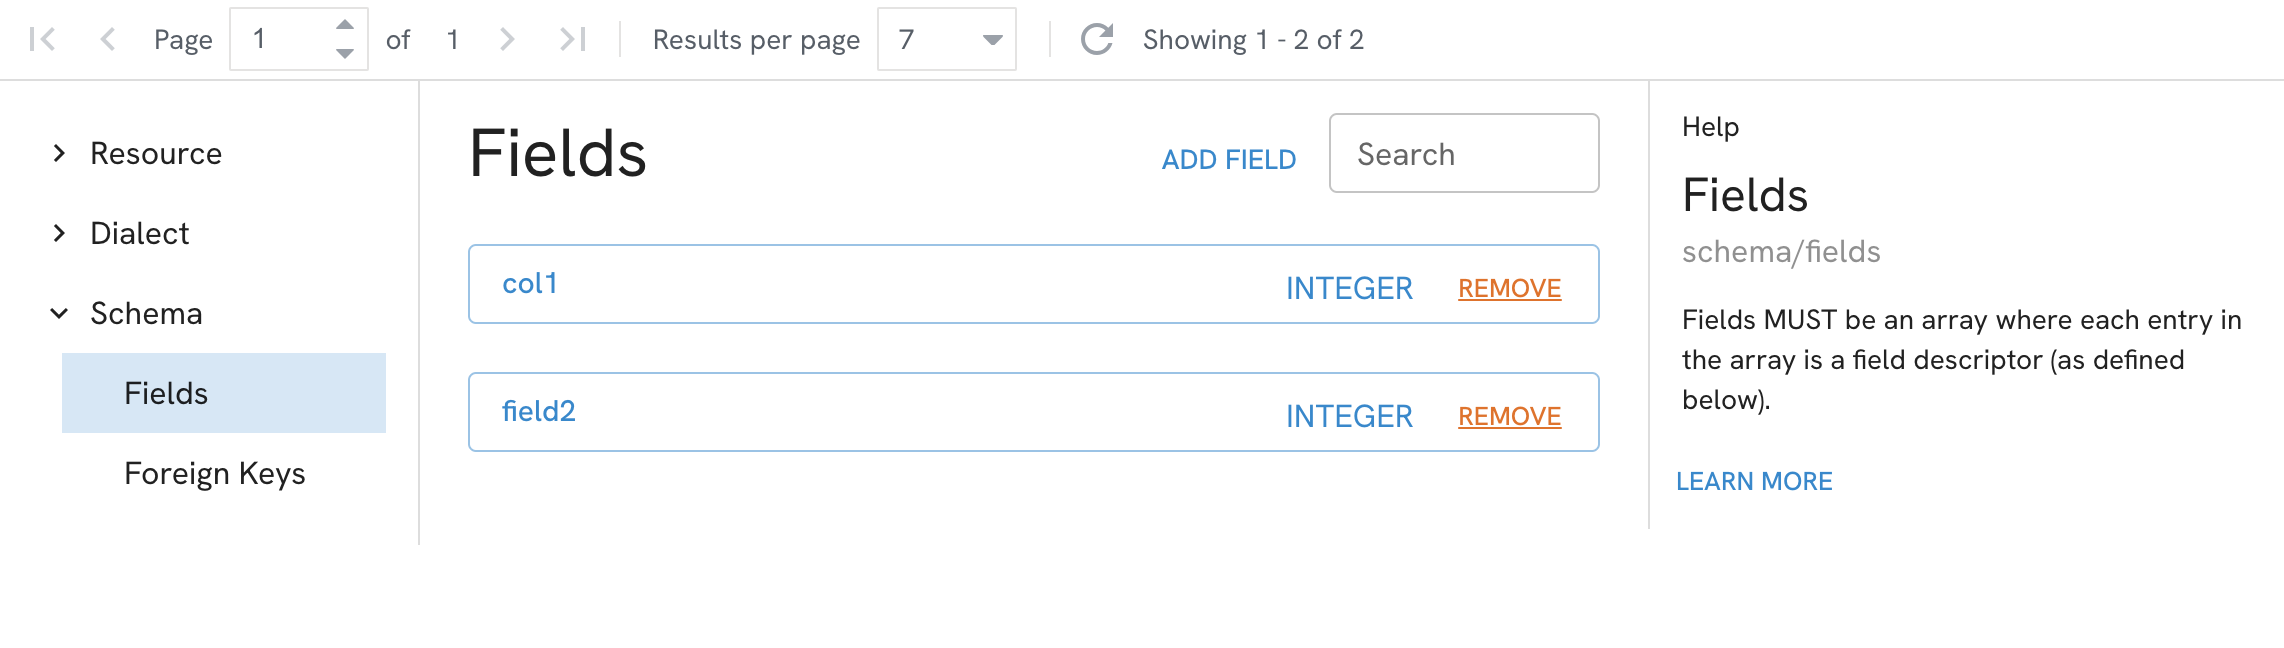Open the results per page dropdown
This screenshot has height=648, width=2284.
click(x=989, y=39)
